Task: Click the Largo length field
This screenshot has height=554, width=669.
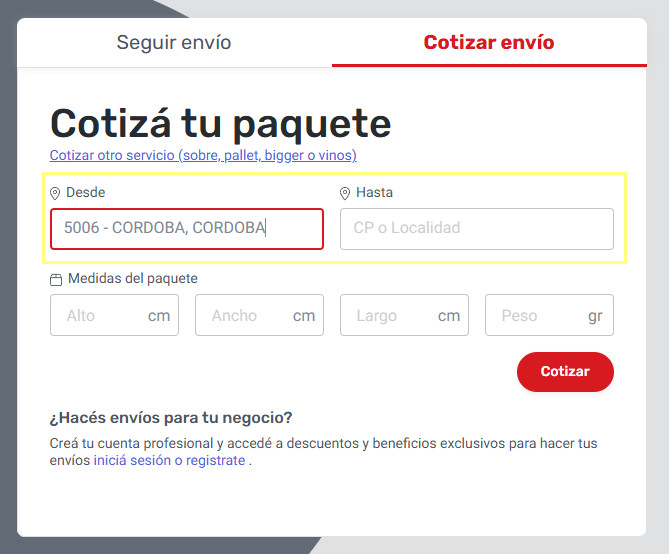Action: tap(404, 315)
